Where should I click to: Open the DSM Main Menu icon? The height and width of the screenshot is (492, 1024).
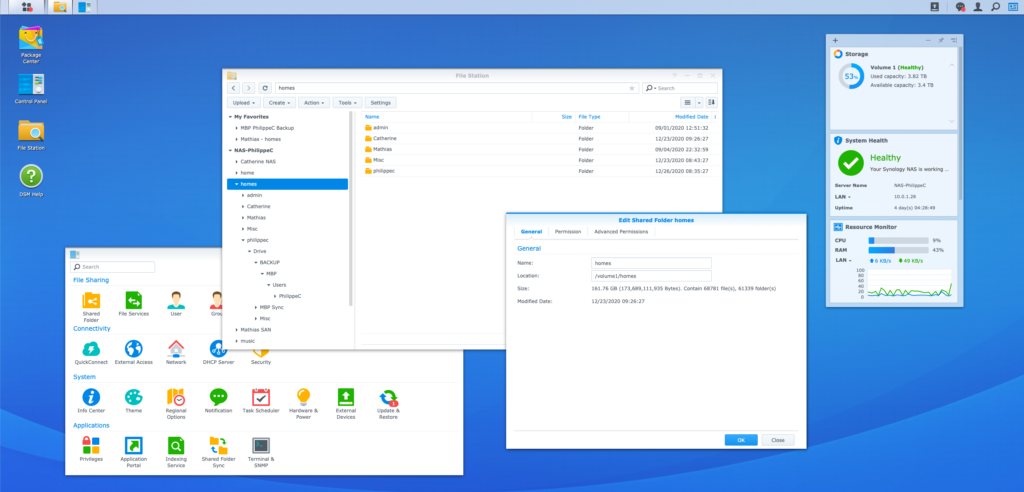coord(27,7)
